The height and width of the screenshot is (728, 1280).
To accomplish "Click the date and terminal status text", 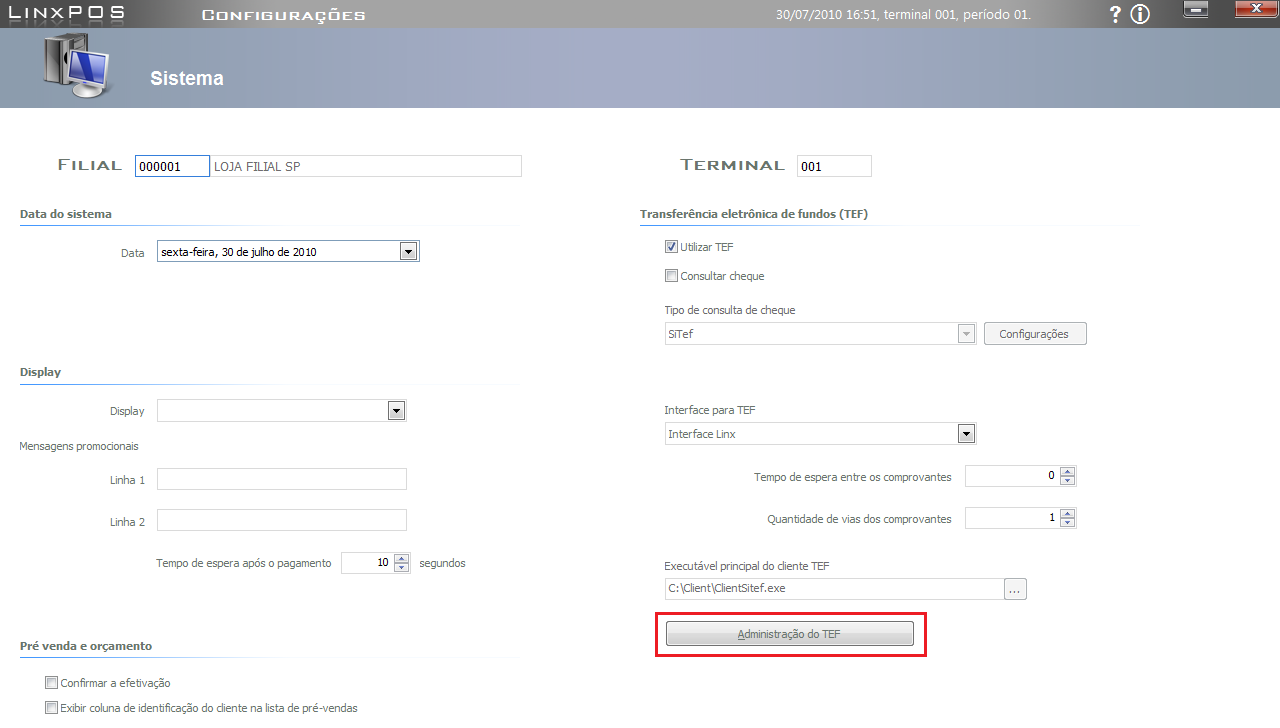I will pos(903,15).
